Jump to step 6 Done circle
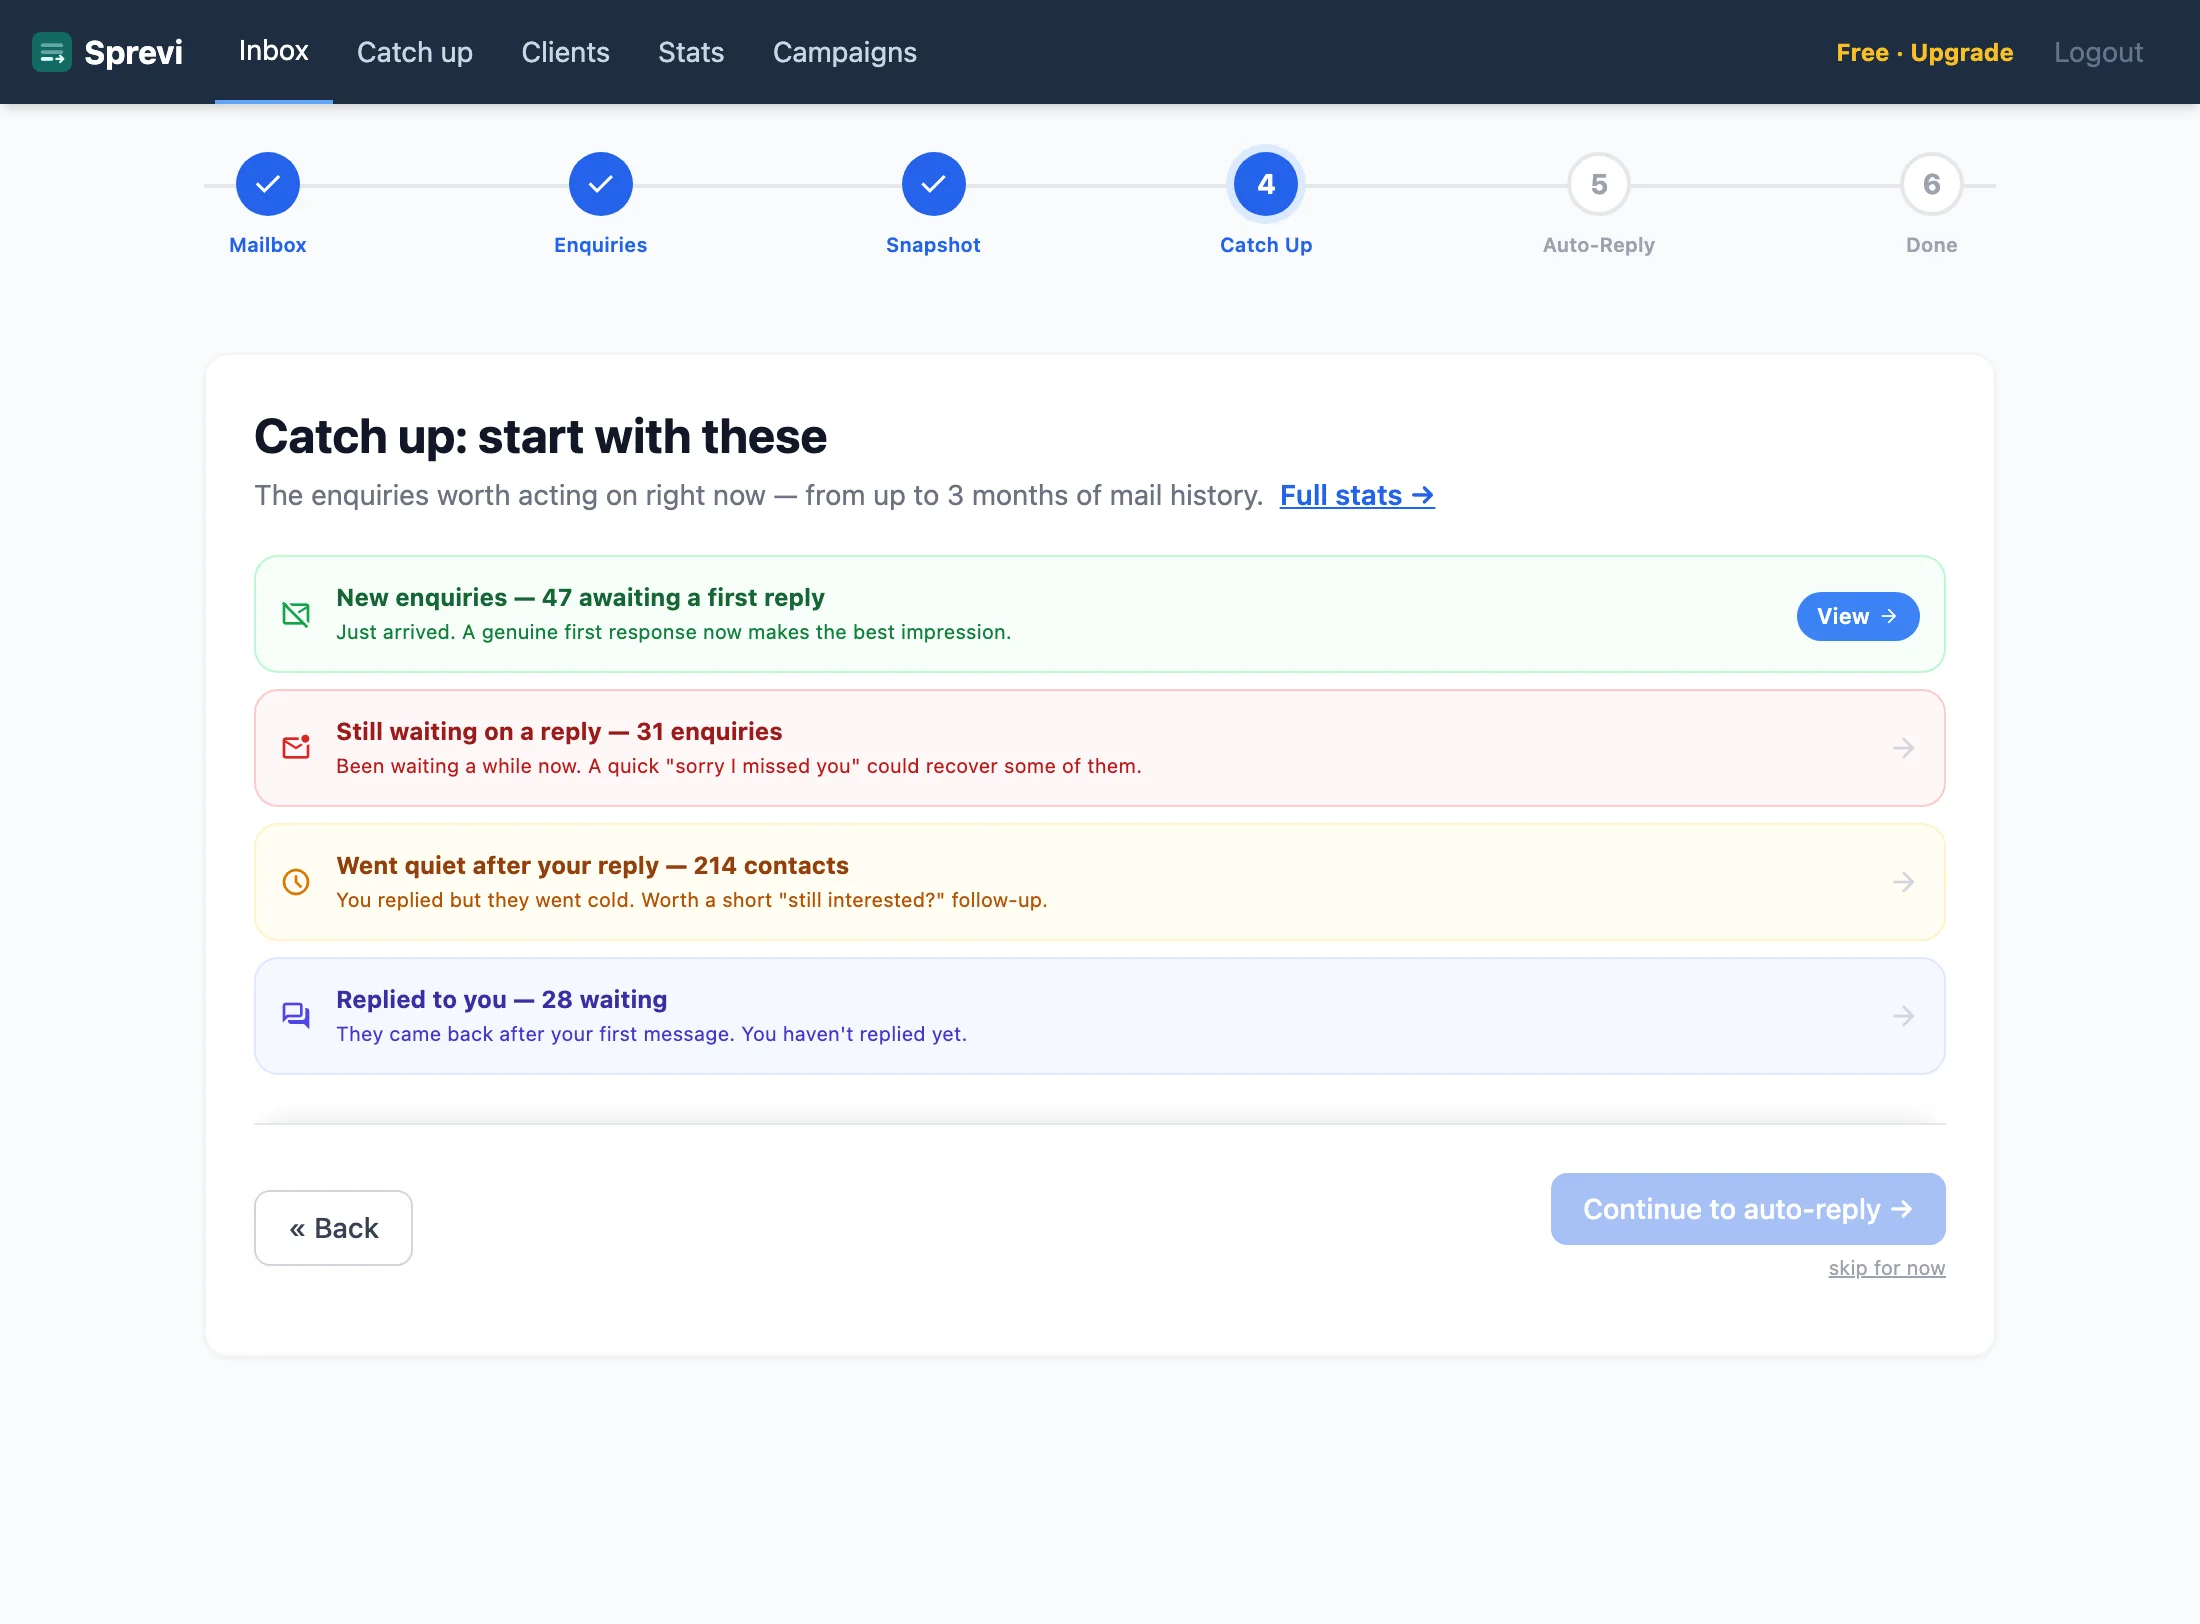The height and width of the screenshot is (1624, 2200). click(x=1932, y=184)
